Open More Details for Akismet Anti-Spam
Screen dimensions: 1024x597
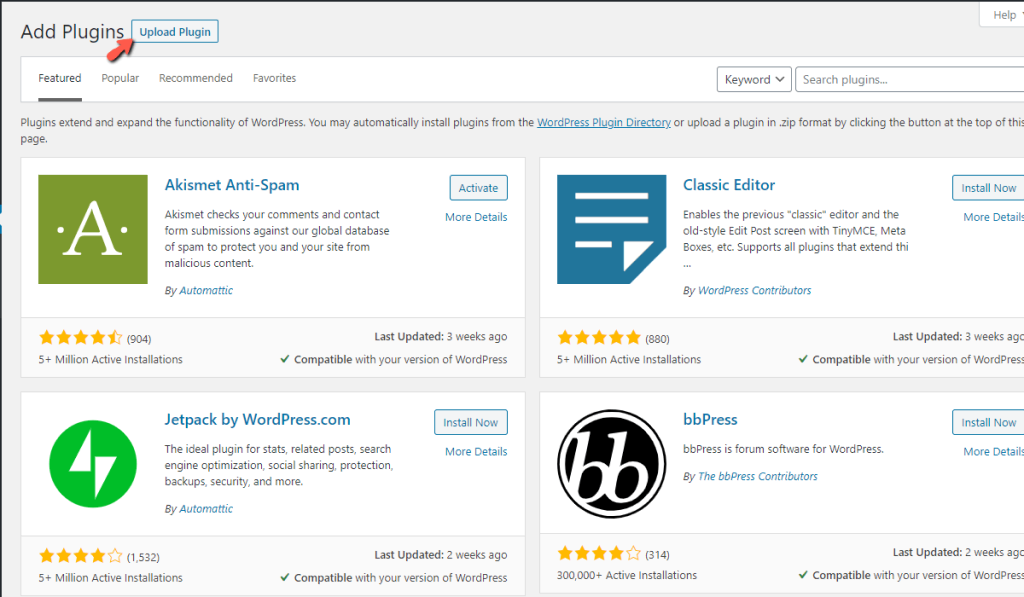coord(476,217)
